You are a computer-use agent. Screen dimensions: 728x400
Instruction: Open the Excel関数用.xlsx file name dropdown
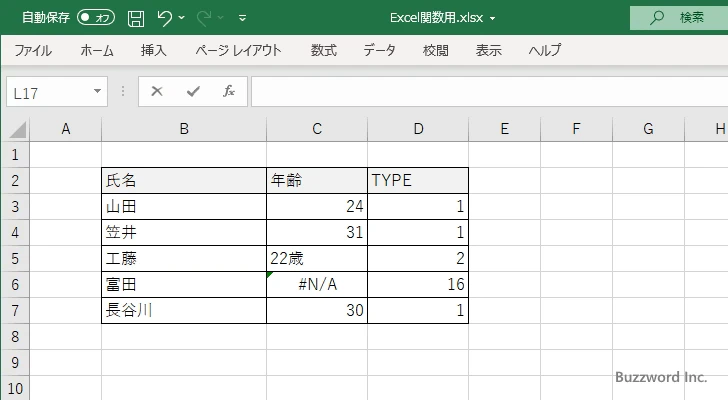click(x=492, y=19)
